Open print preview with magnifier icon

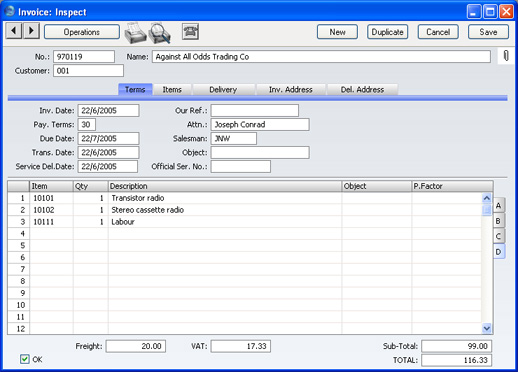(x=160, y=33)
